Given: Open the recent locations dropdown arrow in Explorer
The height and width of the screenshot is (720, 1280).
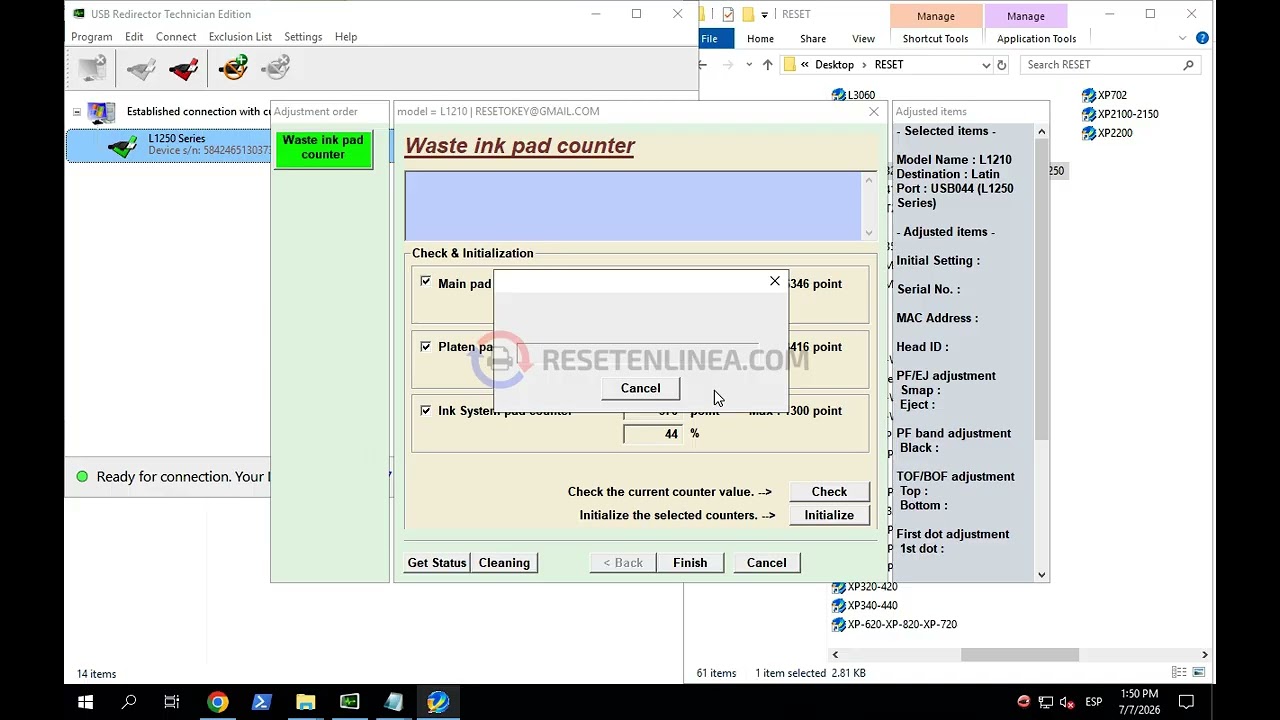Looking at the screenshot, I should (x=749, y=65).
